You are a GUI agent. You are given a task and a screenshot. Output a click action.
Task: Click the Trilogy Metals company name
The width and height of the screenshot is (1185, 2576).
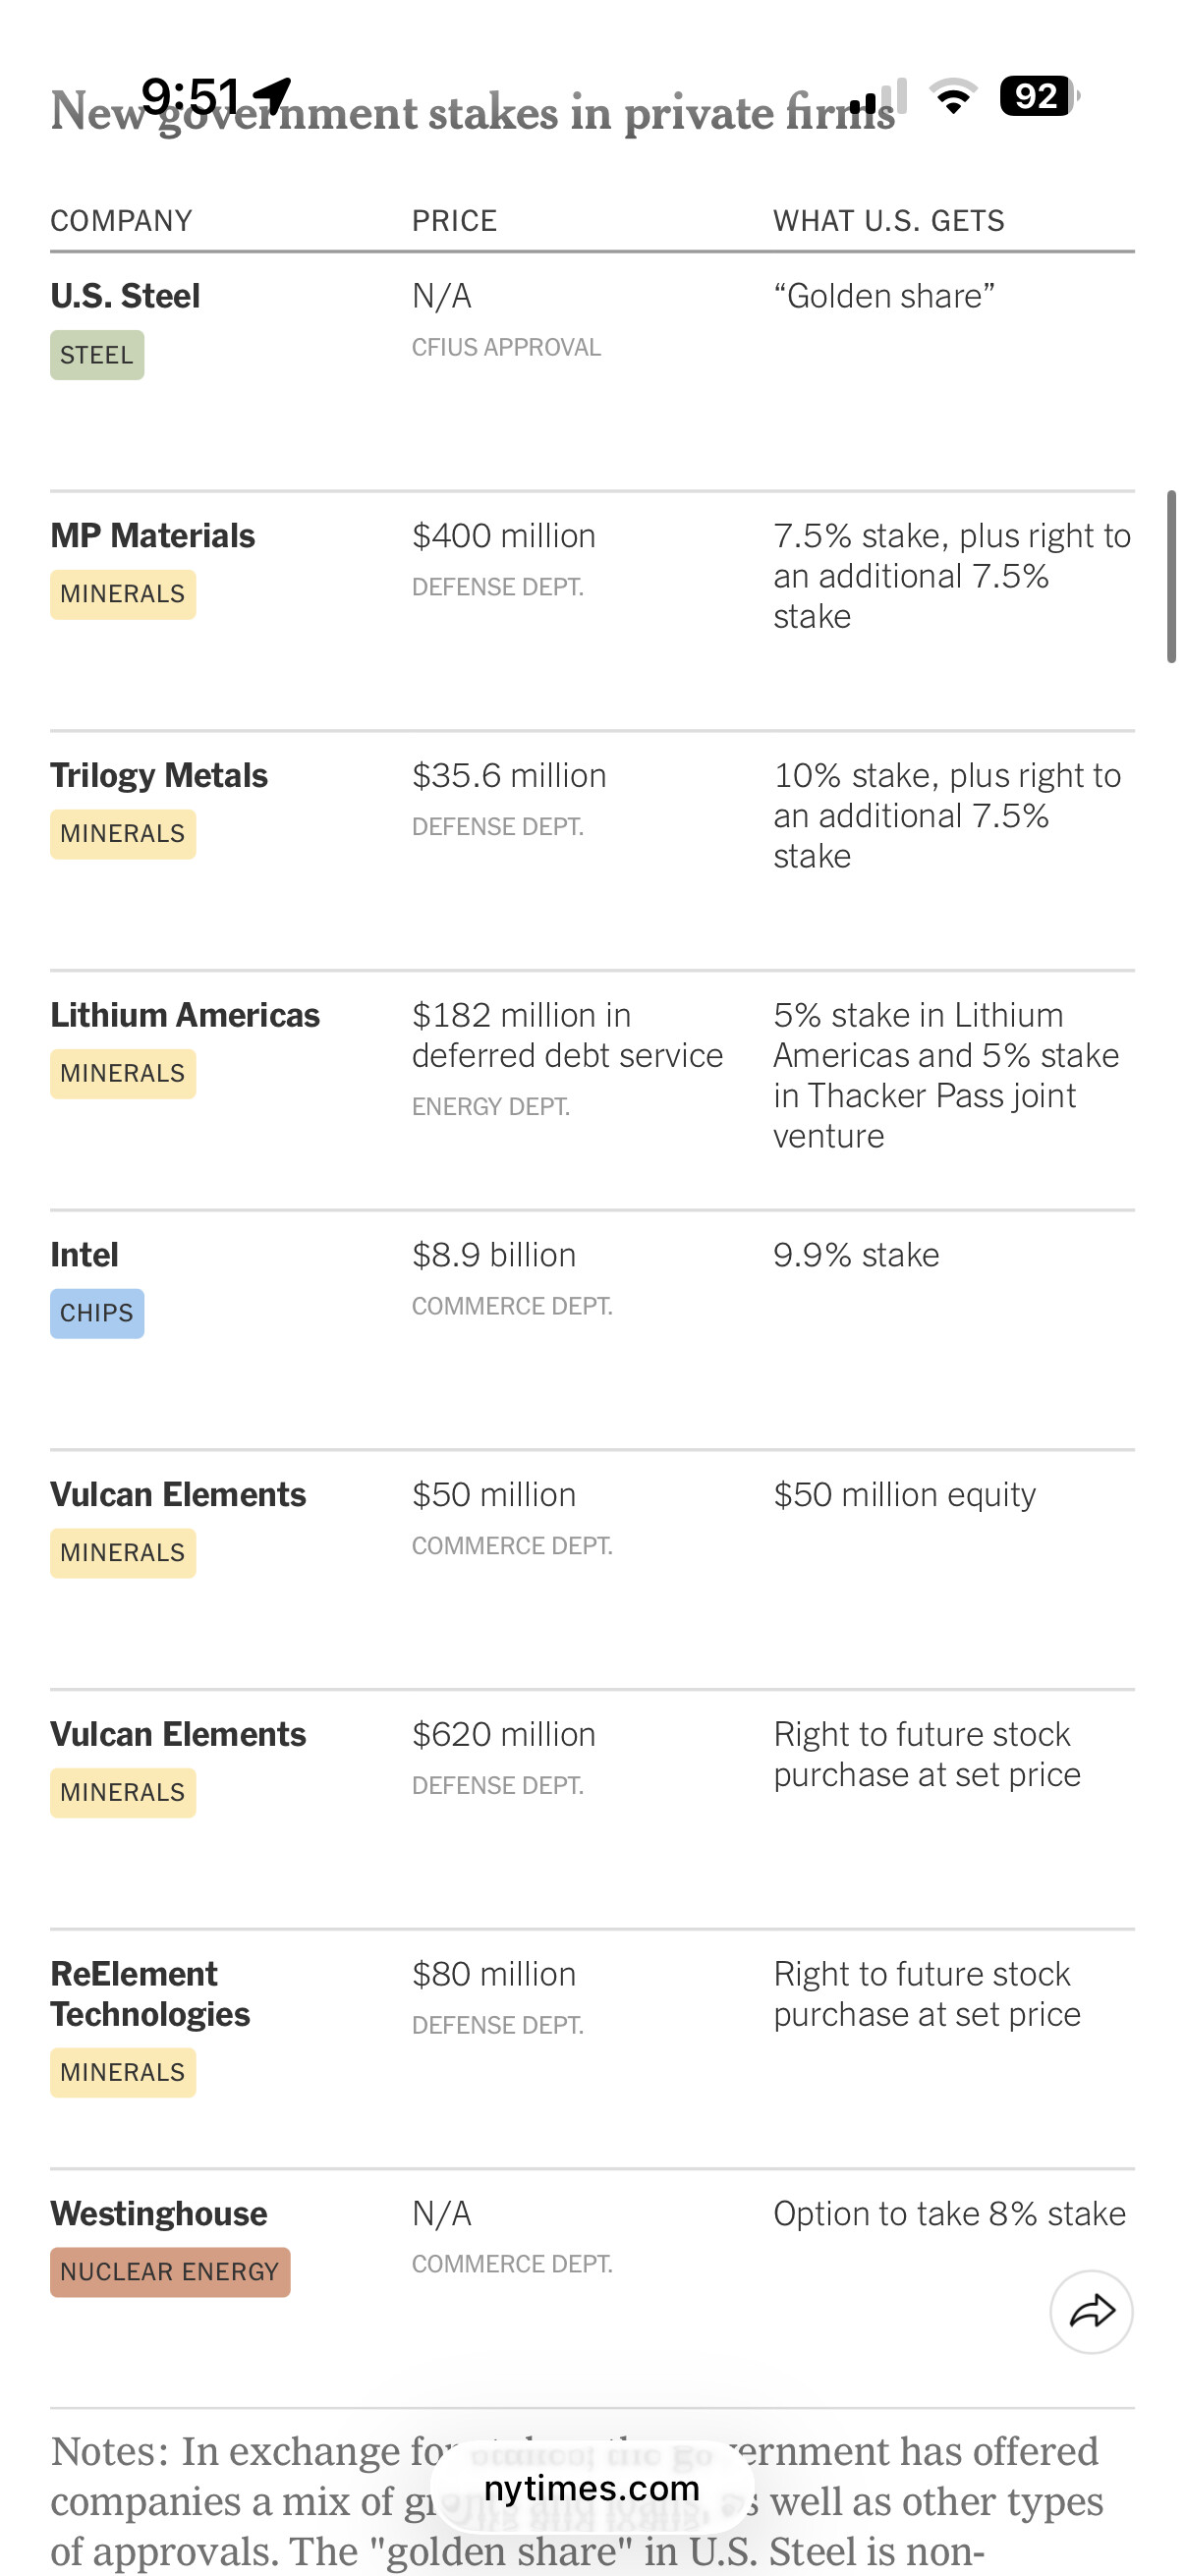point(159,775)
